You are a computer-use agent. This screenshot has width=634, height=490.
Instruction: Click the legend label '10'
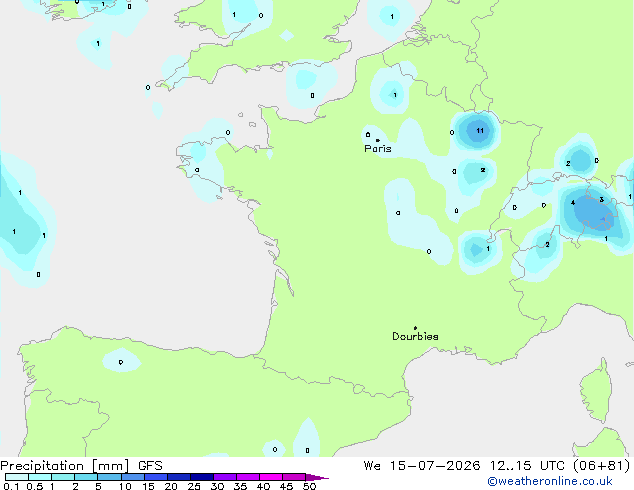point(125,486)
